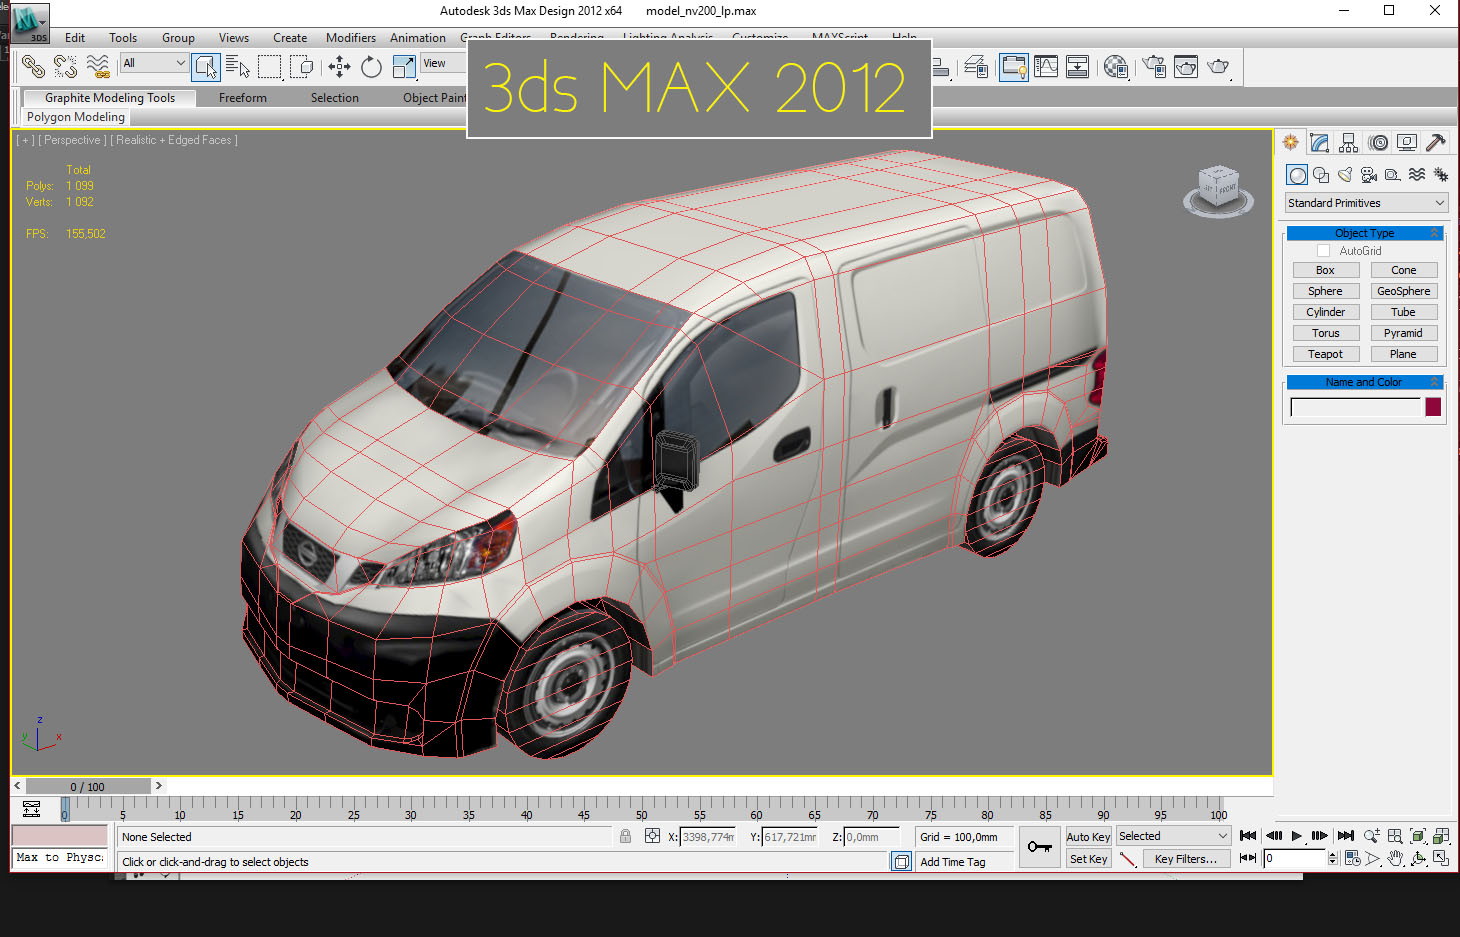Viewport: 1460px width, 937px height.
Task: Click the Teapot primitive button
Action: 1325,354
